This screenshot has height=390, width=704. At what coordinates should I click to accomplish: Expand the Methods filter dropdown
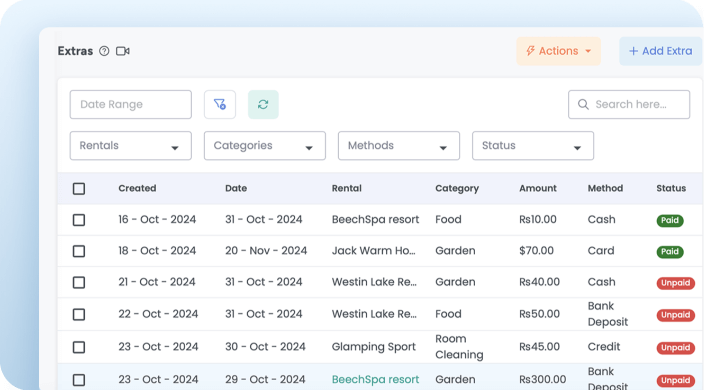point(399,146)
